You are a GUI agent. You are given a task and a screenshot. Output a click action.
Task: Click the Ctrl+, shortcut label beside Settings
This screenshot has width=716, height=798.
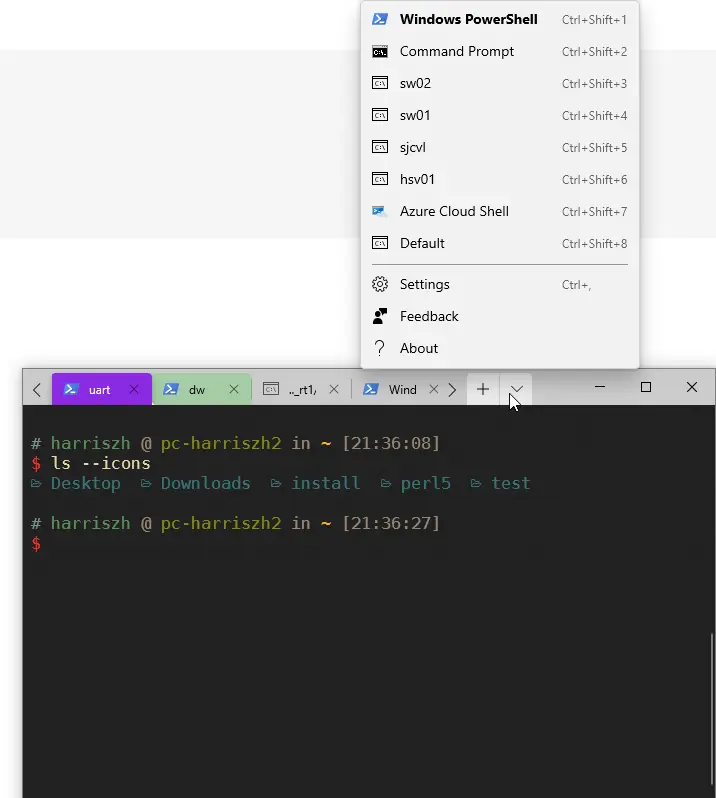(576, 285)
